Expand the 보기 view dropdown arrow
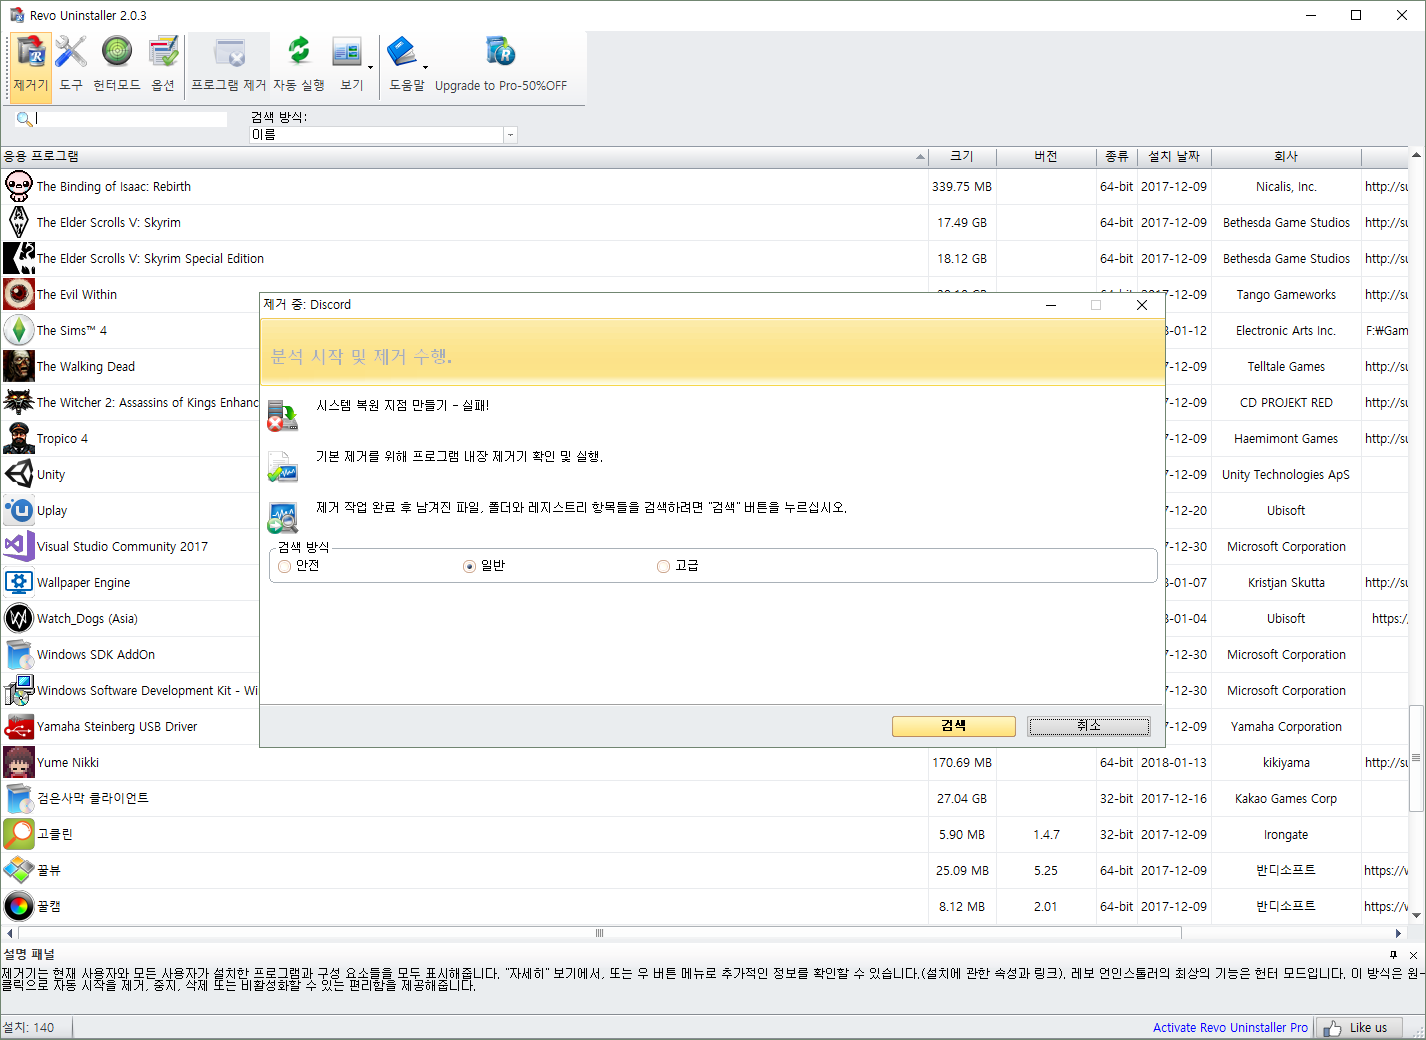1426x1040 pixels. [370, 68]
